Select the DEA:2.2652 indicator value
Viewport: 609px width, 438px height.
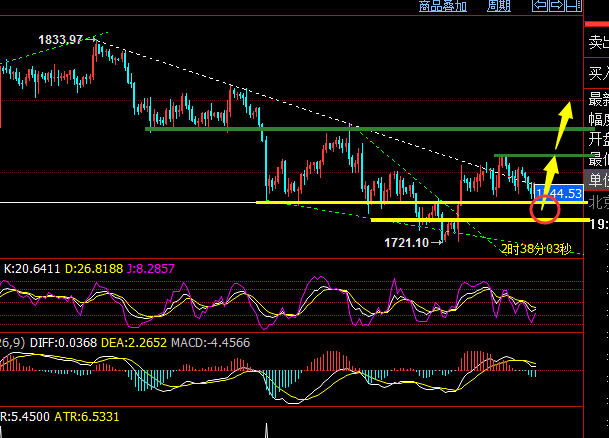[x=134, y=342]
